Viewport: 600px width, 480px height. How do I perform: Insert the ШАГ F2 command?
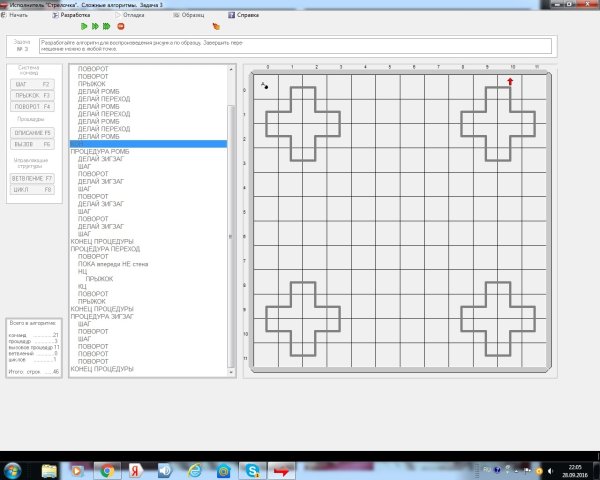(32, 84)
